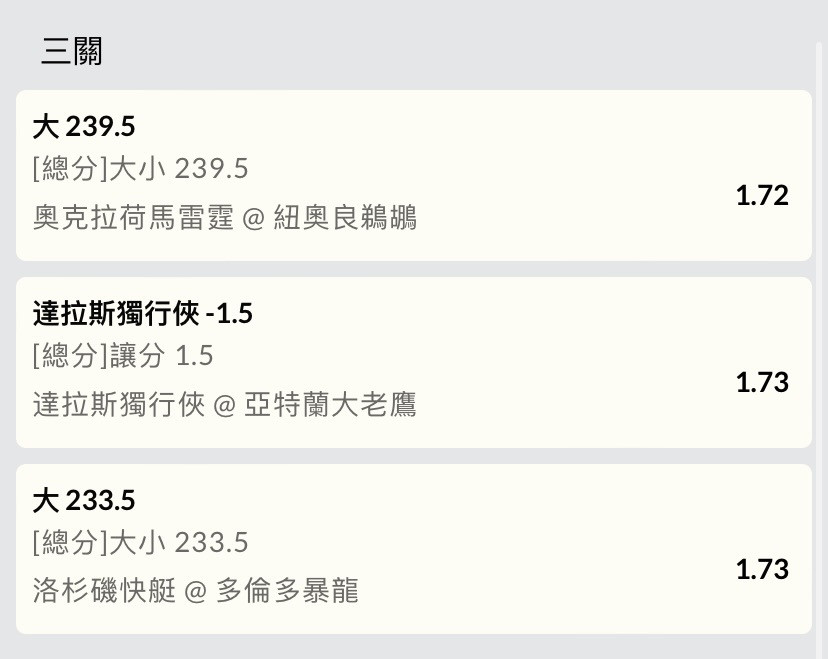Open 奧克拉荷馬雷霆 @ 紐奧良鵜鶘 matchup
Screen dimensions: 828x659
(224, 218)
